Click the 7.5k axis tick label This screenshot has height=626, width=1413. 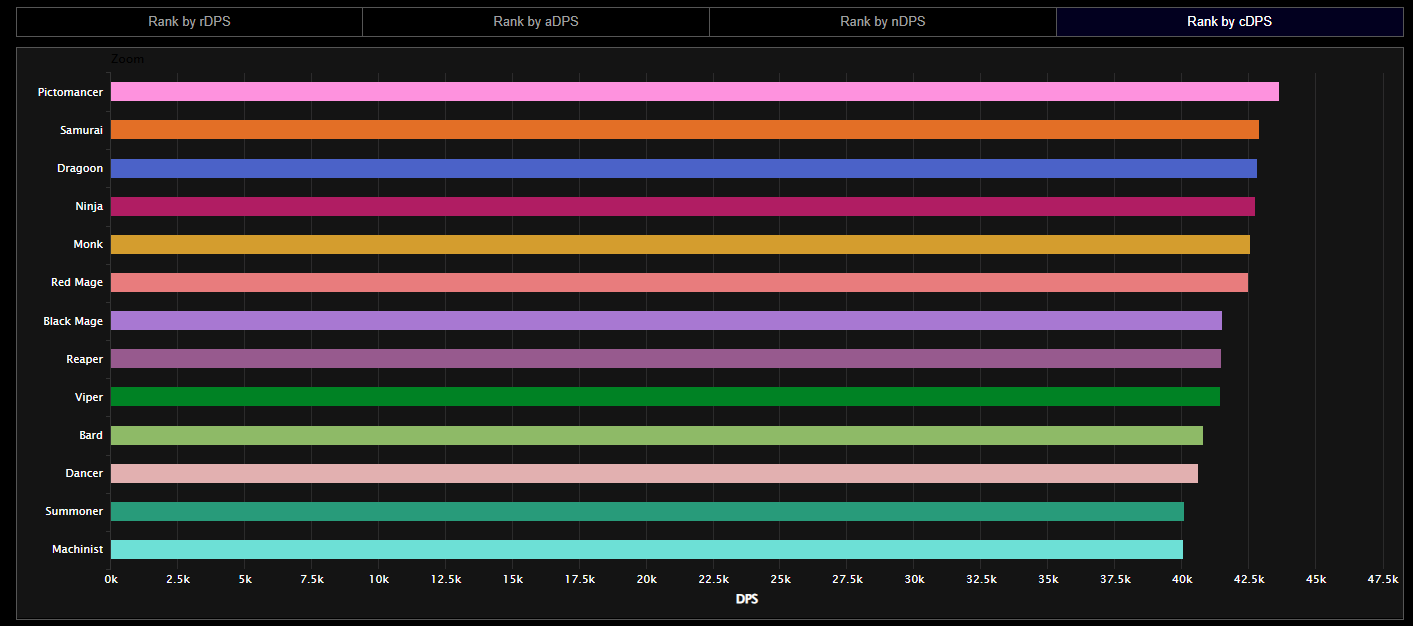pos(312,580)
